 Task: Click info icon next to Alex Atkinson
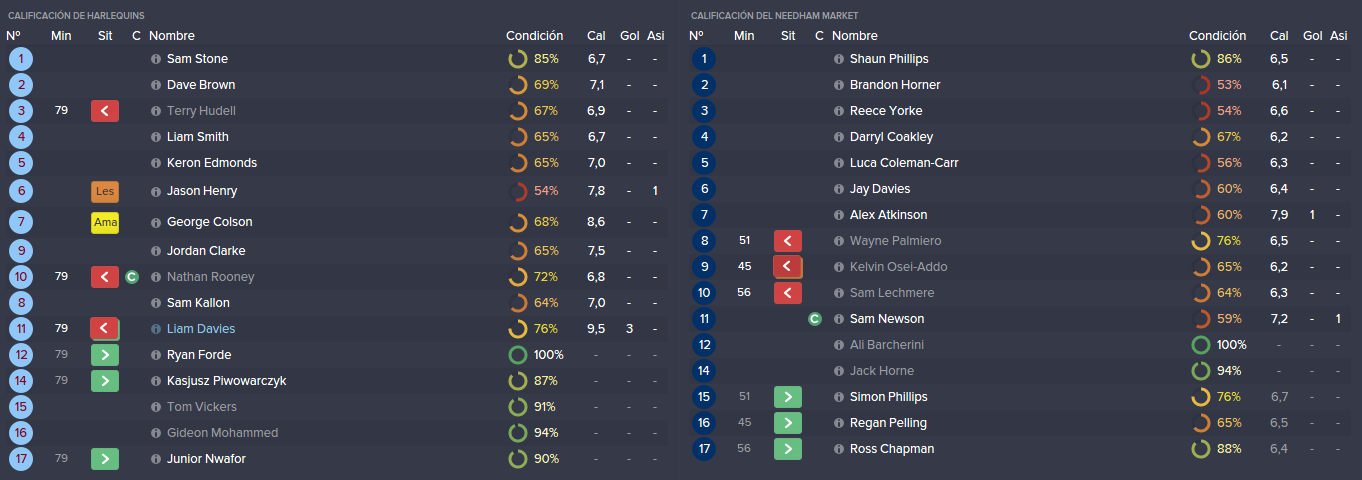coord(839,215)
